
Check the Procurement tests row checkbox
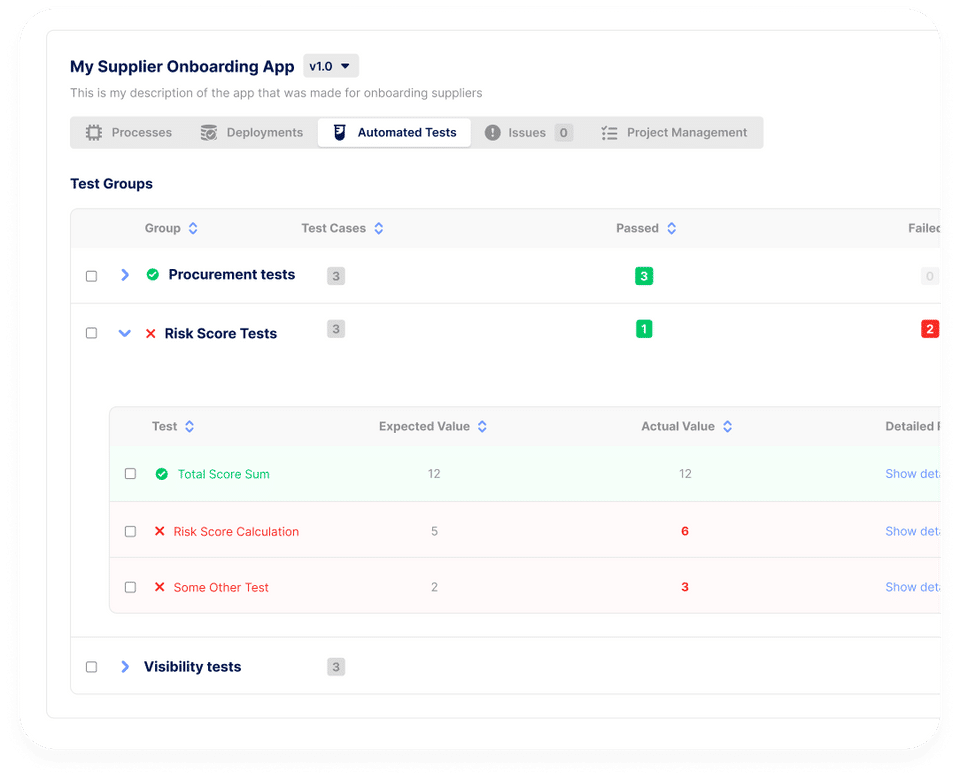point(91,276)
